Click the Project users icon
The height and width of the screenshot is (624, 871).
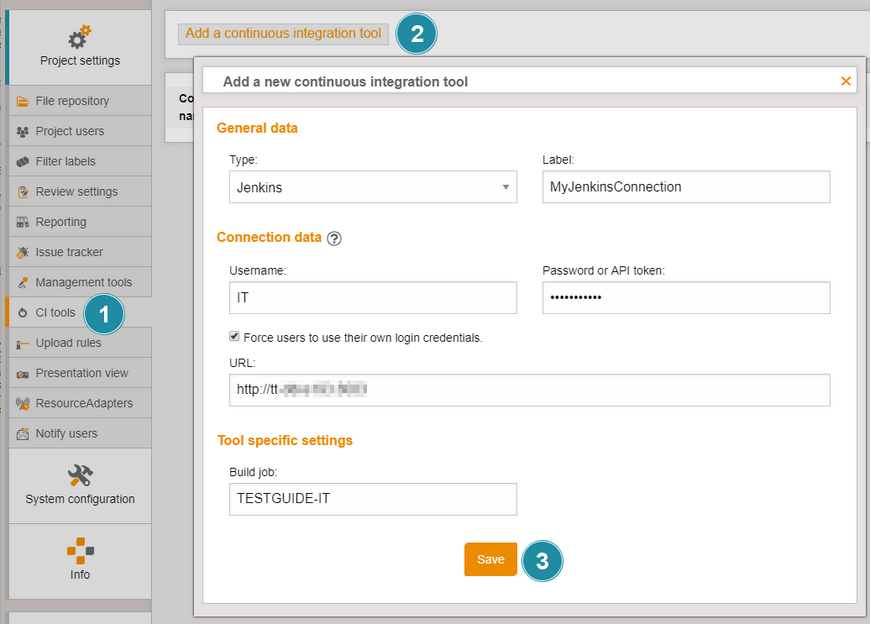click(x=22, y=132)
